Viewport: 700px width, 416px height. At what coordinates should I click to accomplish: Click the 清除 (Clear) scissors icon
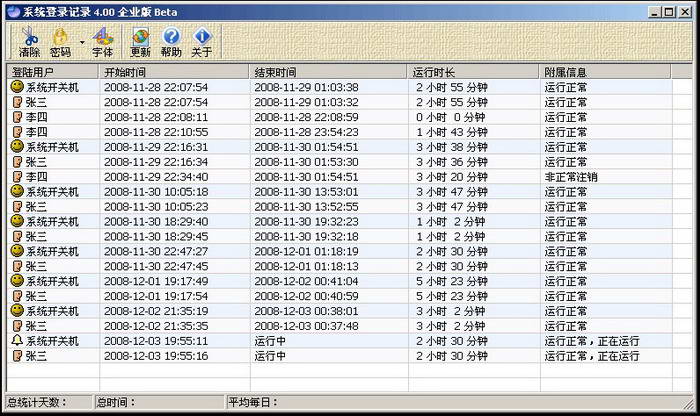pyautogui.click(x=29, y=42)
